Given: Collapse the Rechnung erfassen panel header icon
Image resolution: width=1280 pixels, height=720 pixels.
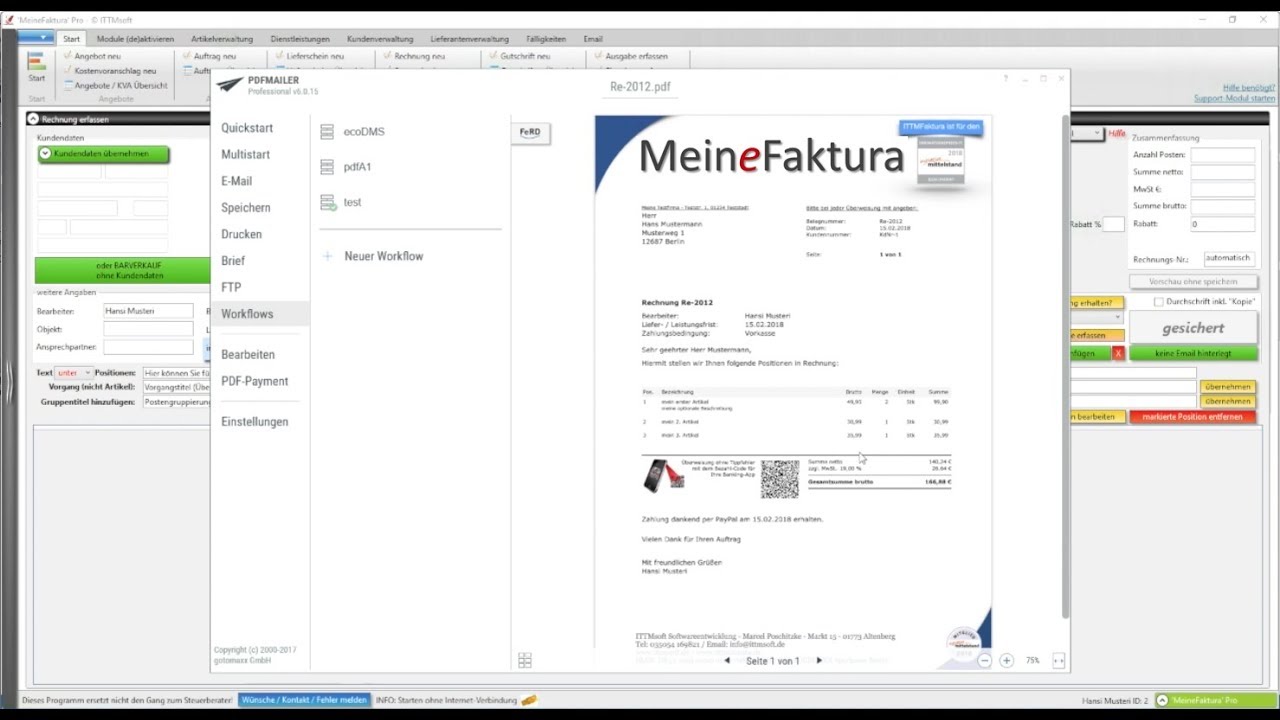Looking at the screenshot, I should coord(33,119).
